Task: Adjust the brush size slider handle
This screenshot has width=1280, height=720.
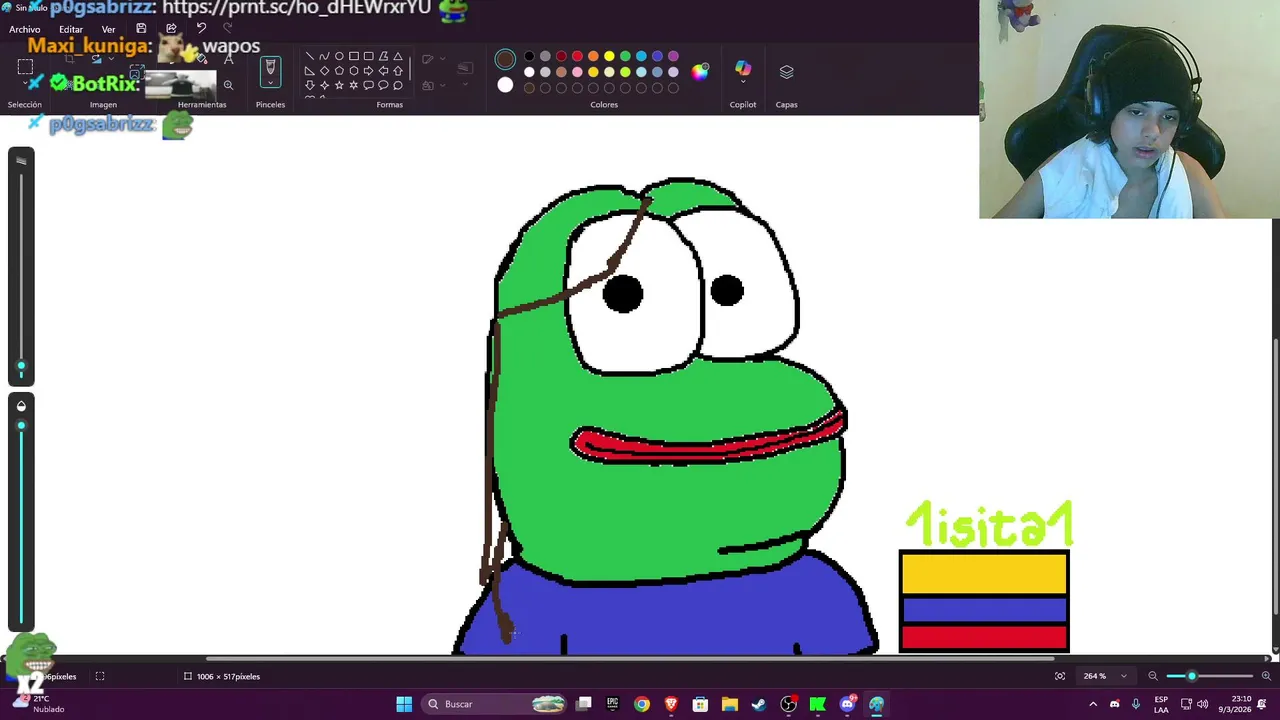Action: tap(21, 366)
